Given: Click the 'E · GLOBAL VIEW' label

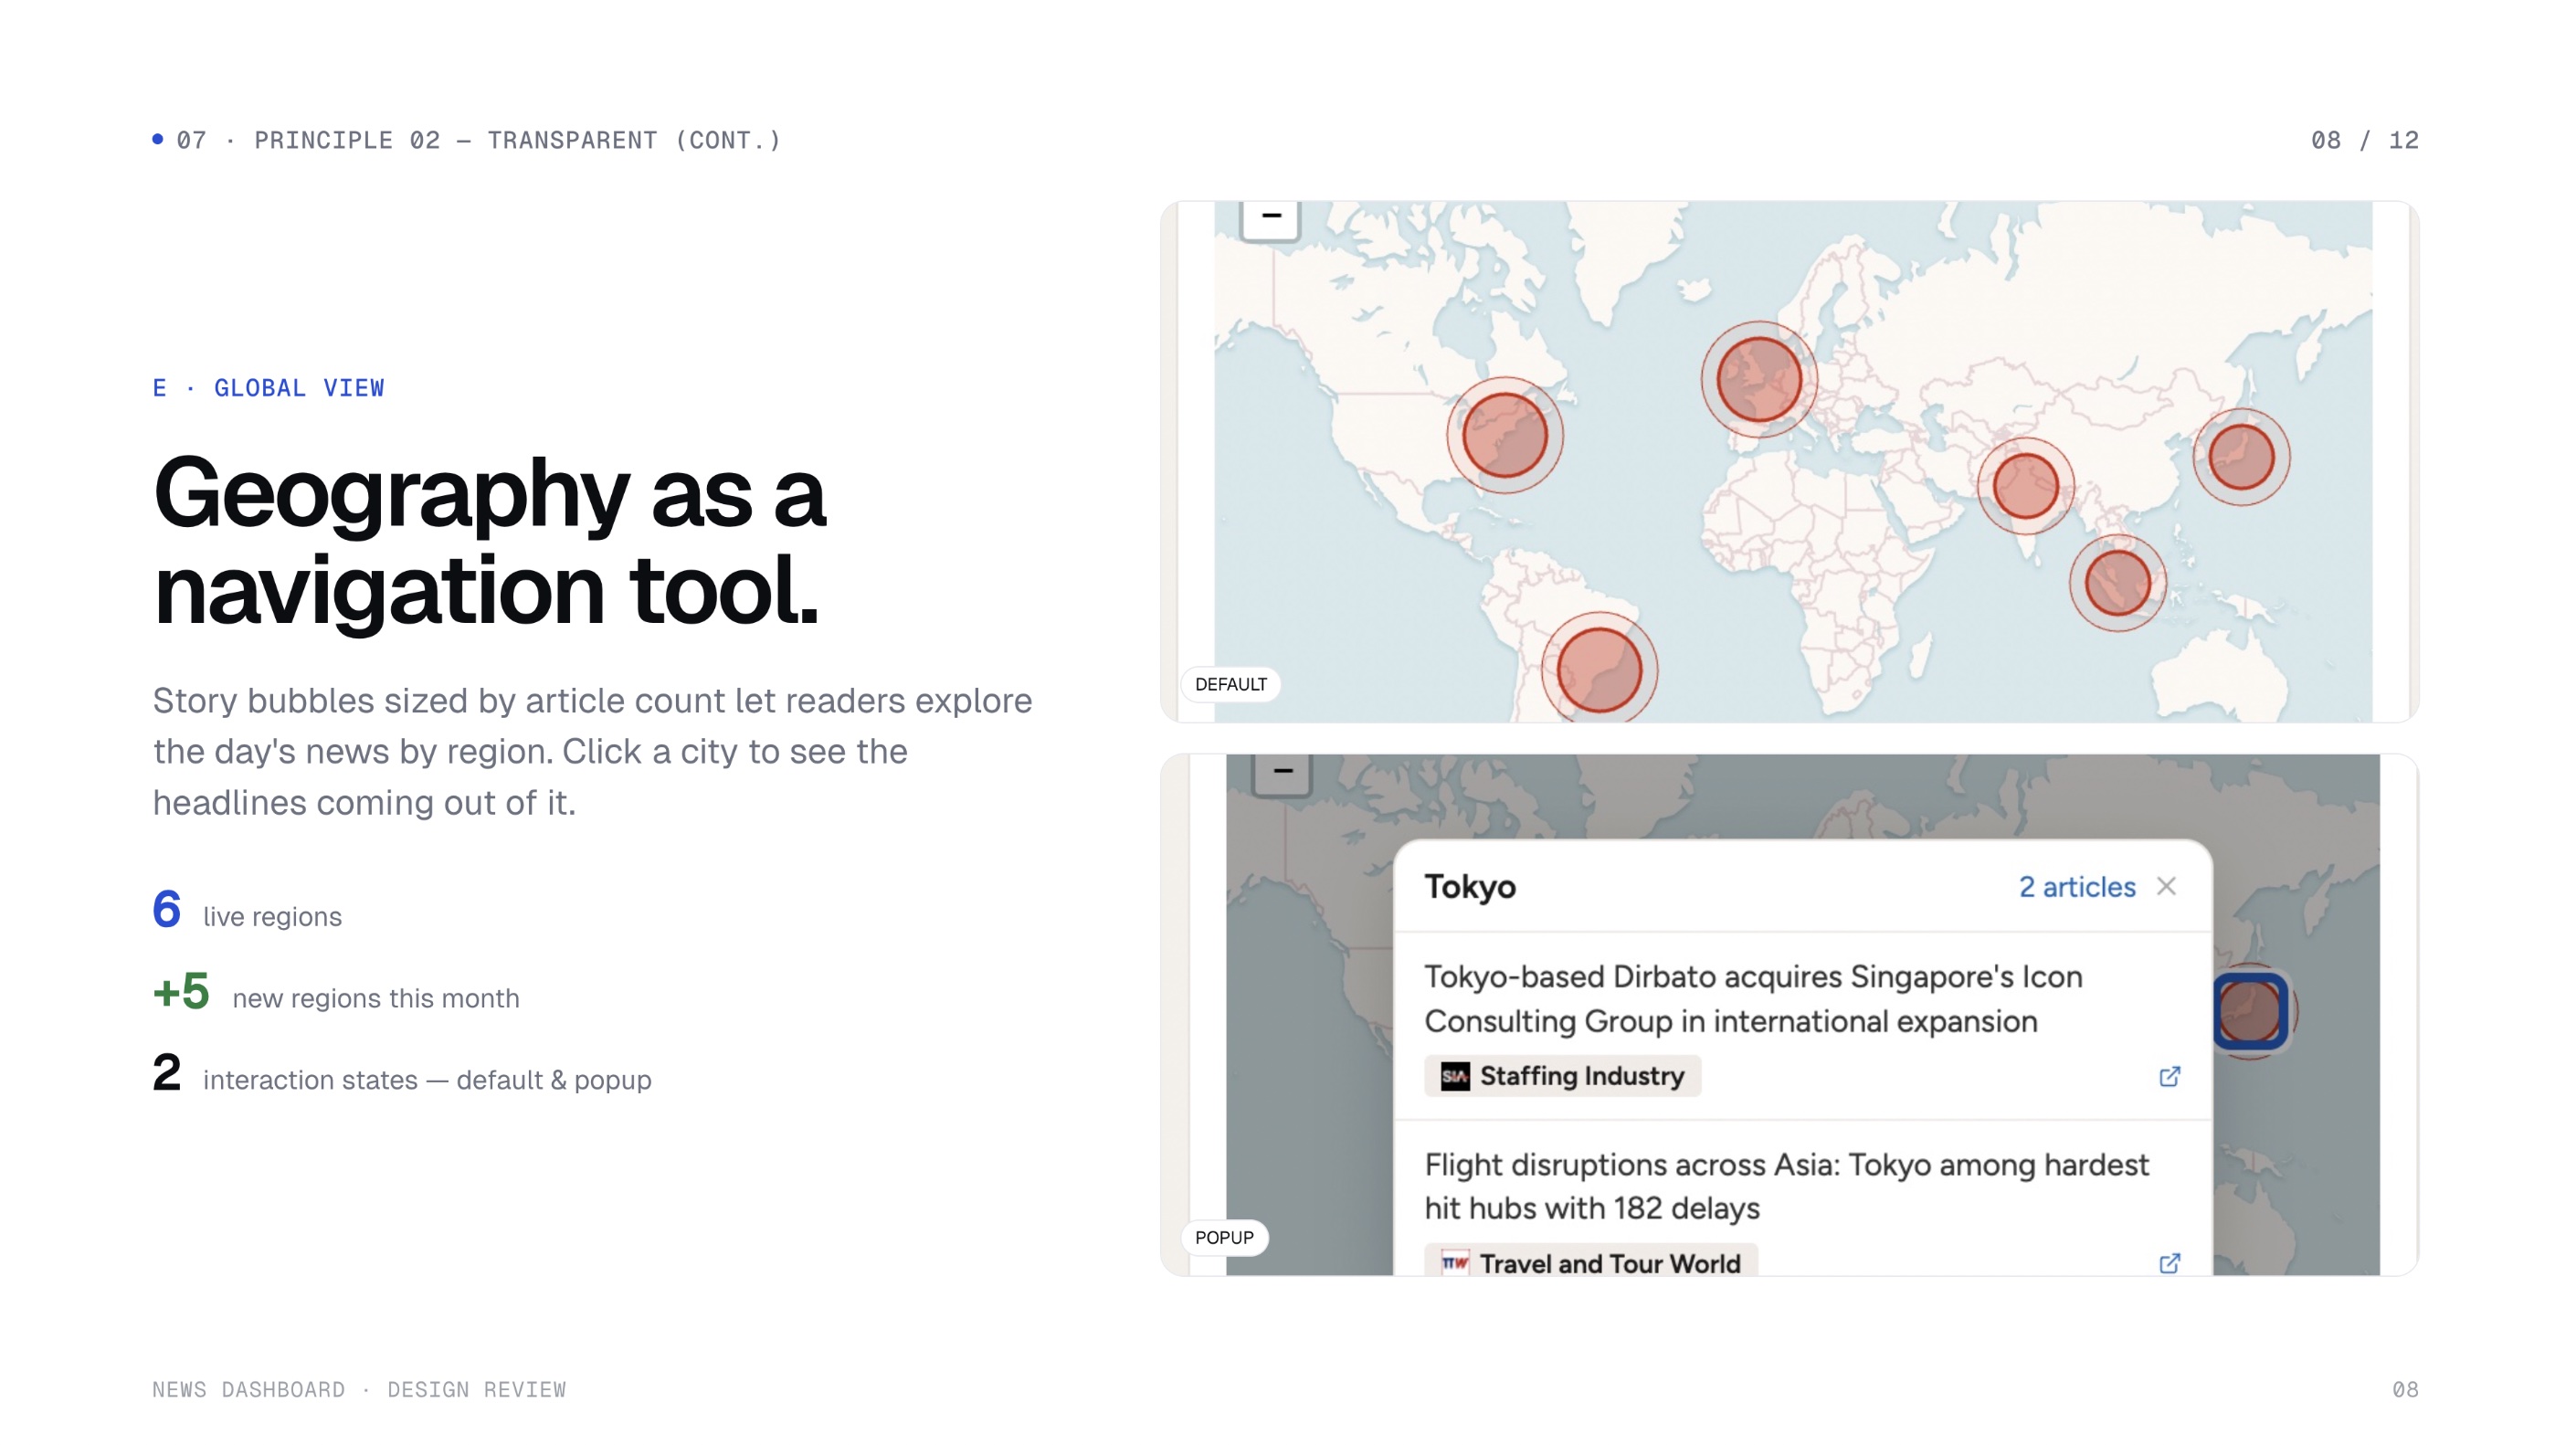Looking at the screenshot, I should click(268, 388).
